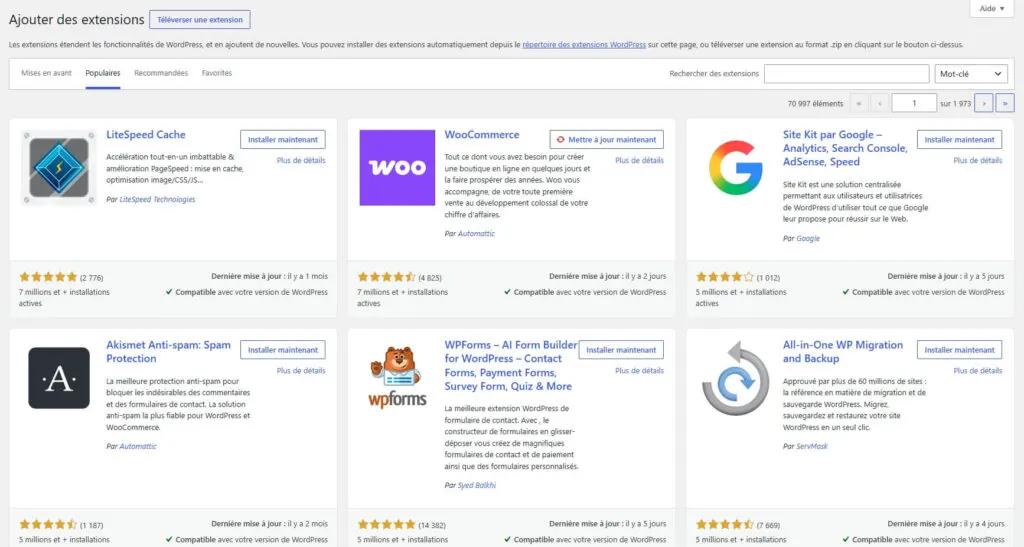1024x547 pixels.
Task: Install WPForms now
Action: pos(621,350)
